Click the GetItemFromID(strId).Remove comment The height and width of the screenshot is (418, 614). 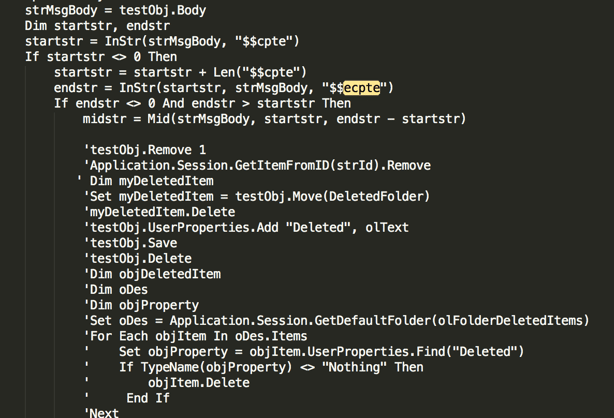pos(332,165)
